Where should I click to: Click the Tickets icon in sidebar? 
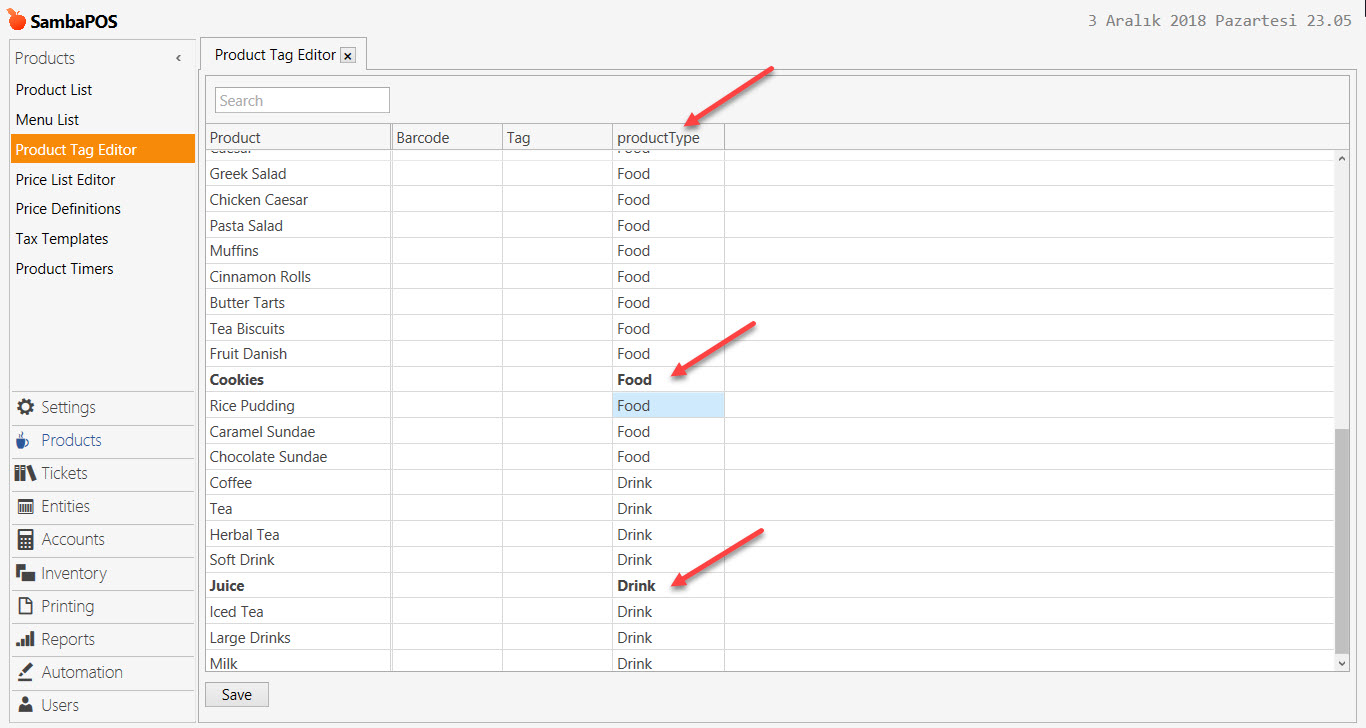(x=25, y=473)
